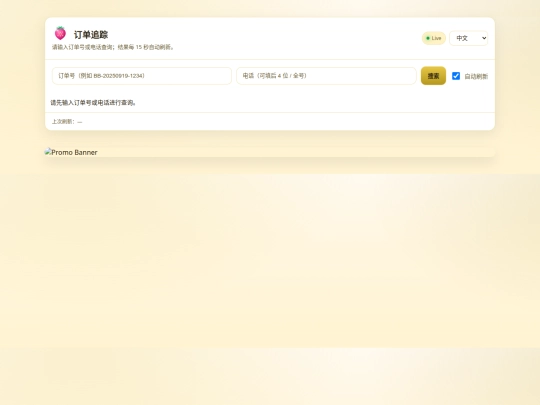Click the 上次刷新 last refresh text
The width and height of the screenshot is (540, 405).
click(67, 122)
